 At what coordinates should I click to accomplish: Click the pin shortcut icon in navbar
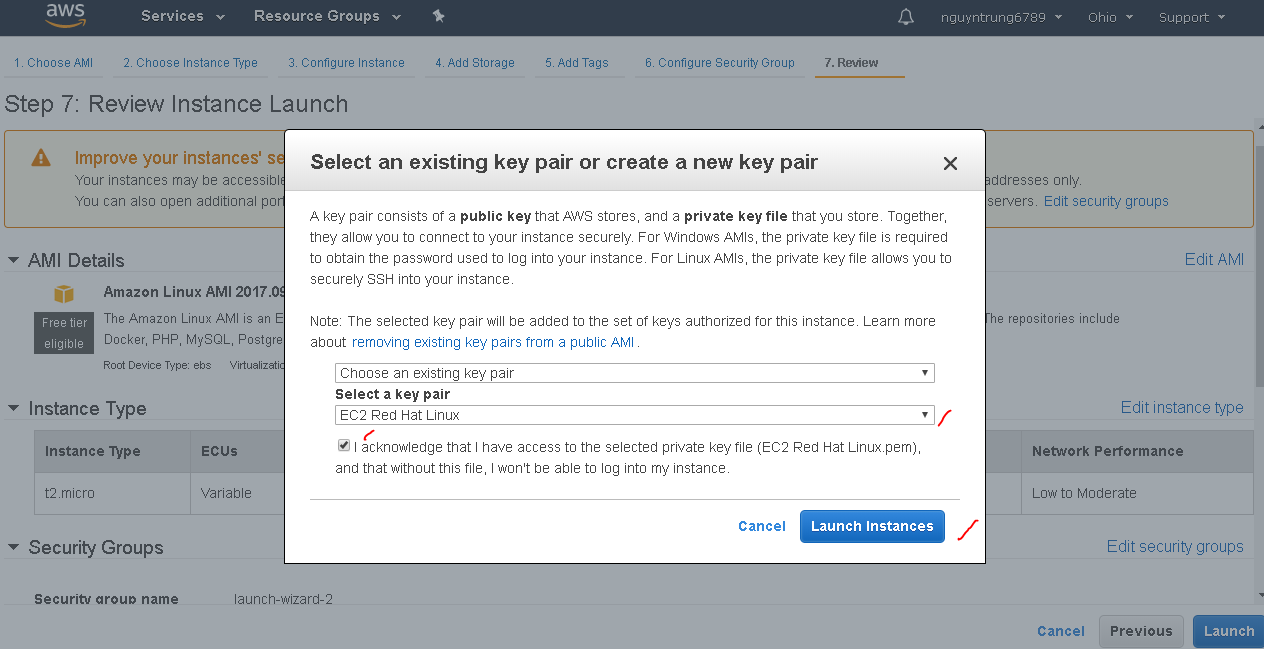(438, 17)
